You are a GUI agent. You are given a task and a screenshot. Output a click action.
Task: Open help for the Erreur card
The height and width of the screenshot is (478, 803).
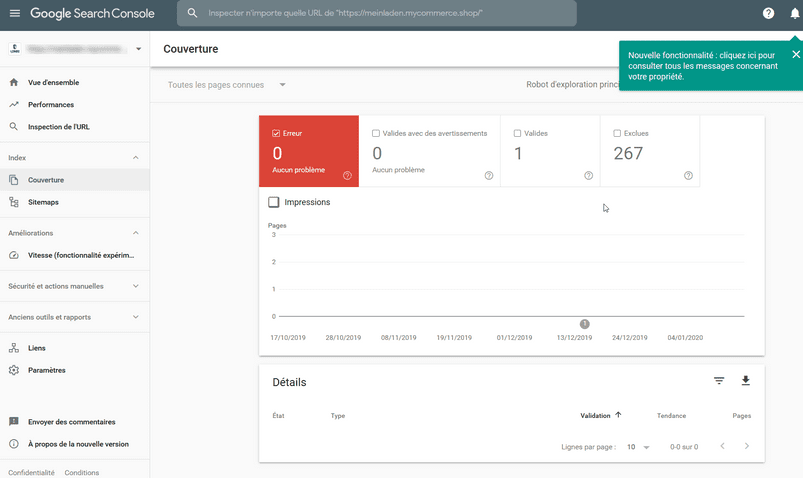click(x=347, y=176)
